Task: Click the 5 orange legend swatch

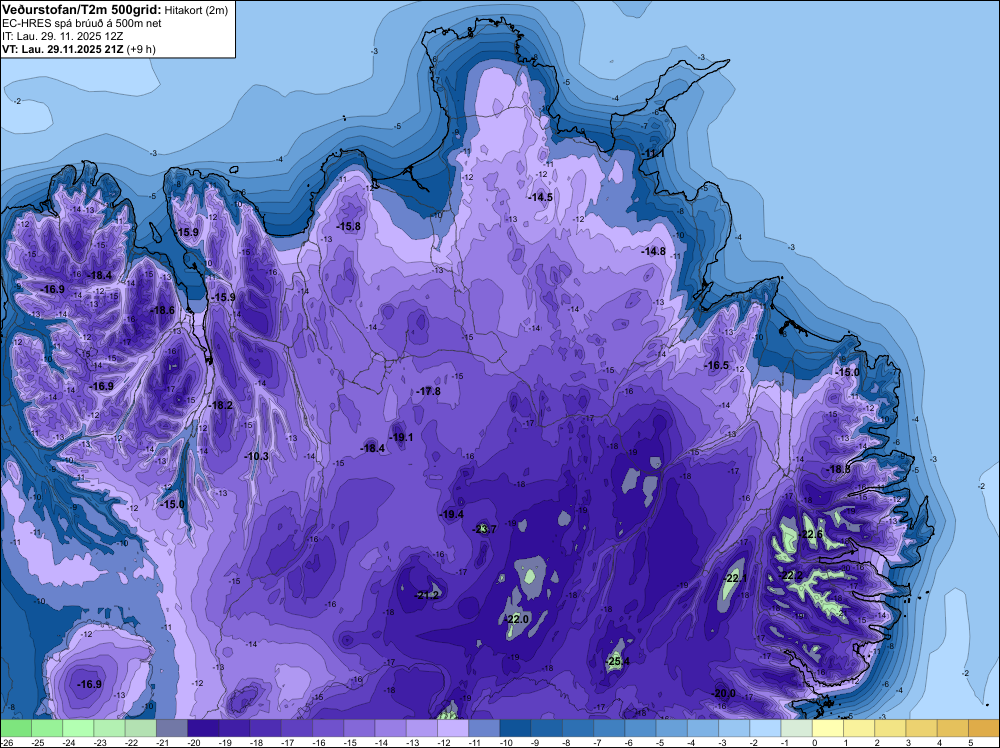Action: 984,728
